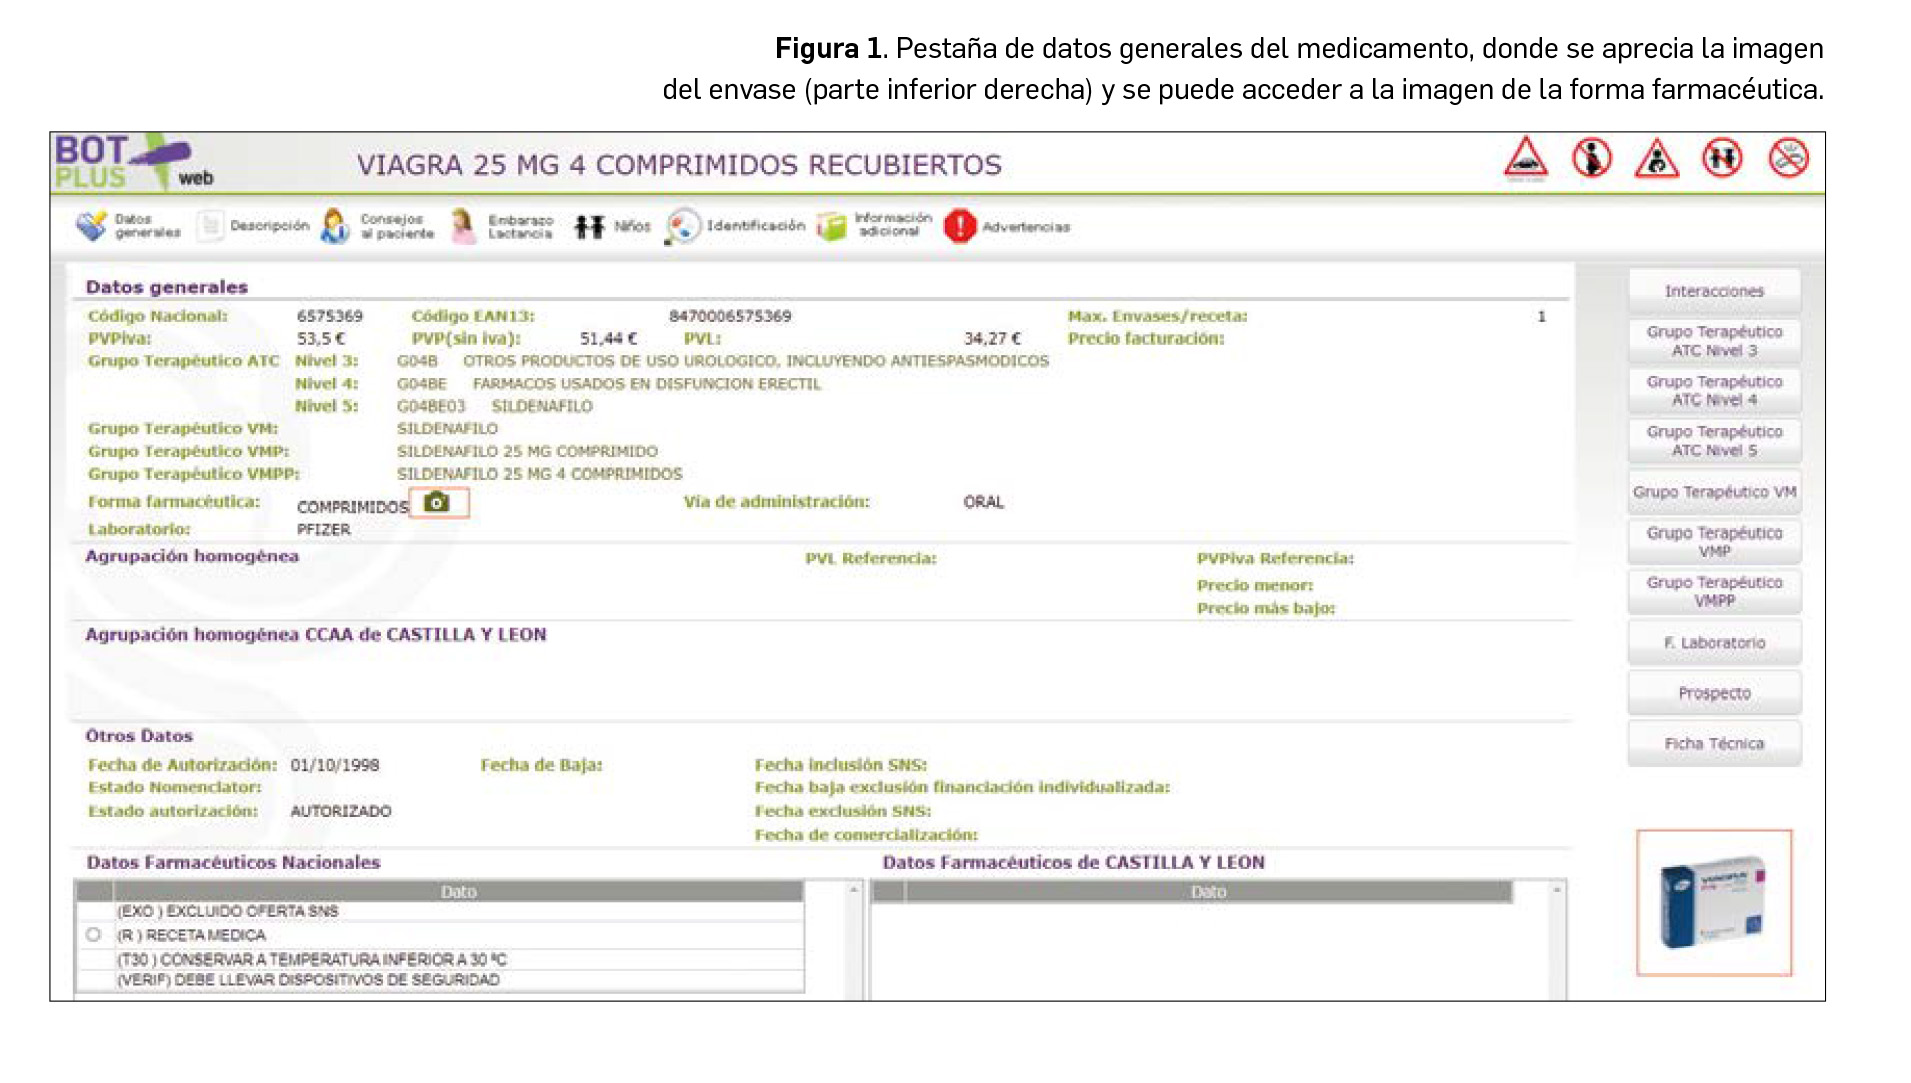This screenshot has width=1911, height=1083.
Task: Click the F. Laboratorio button
Action: [1713, 643]
